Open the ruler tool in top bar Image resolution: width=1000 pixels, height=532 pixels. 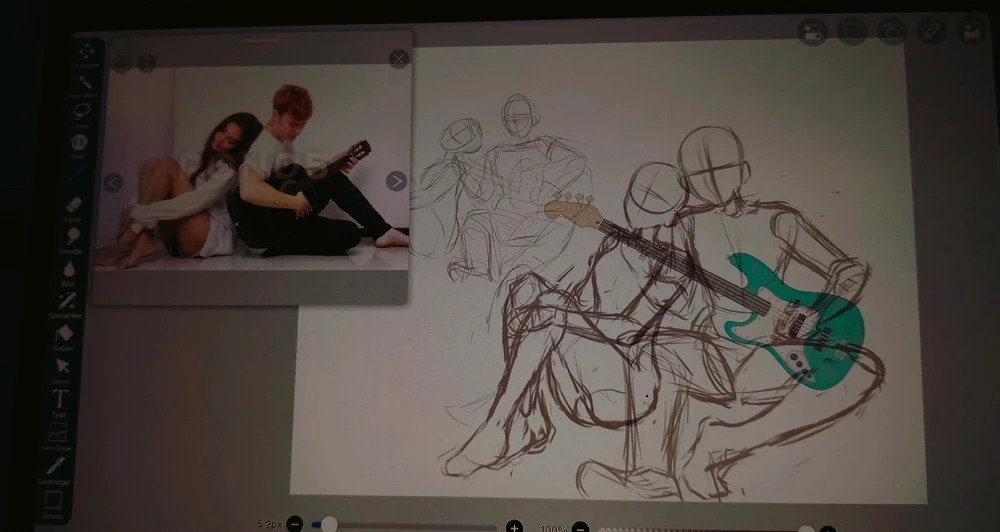click(x=931, y=30)
